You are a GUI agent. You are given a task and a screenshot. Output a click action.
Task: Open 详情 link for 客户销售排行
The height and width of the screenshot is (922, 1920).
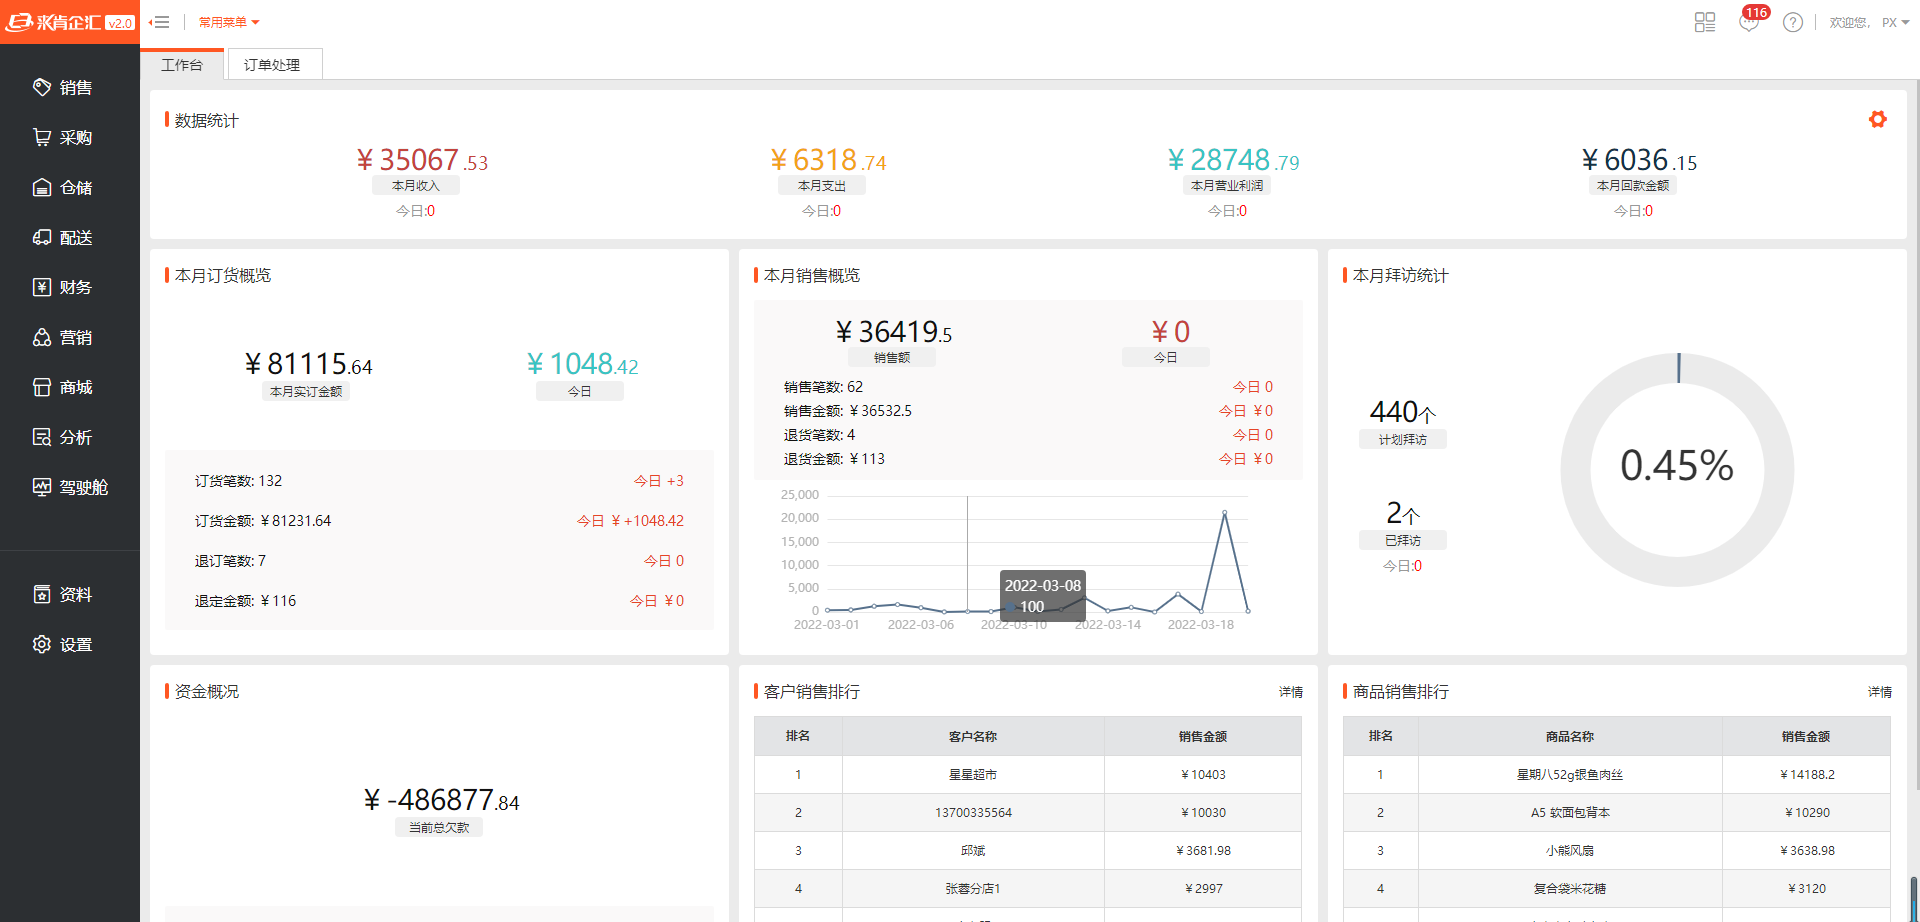pos(1290,692)
